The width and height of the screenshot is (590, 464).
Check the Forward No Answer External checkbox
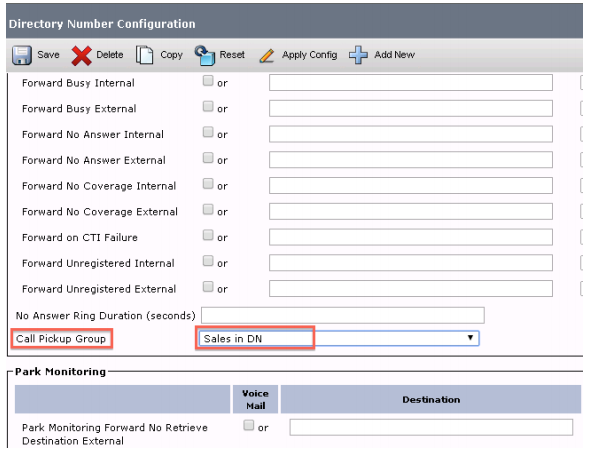tap(208, 158)
